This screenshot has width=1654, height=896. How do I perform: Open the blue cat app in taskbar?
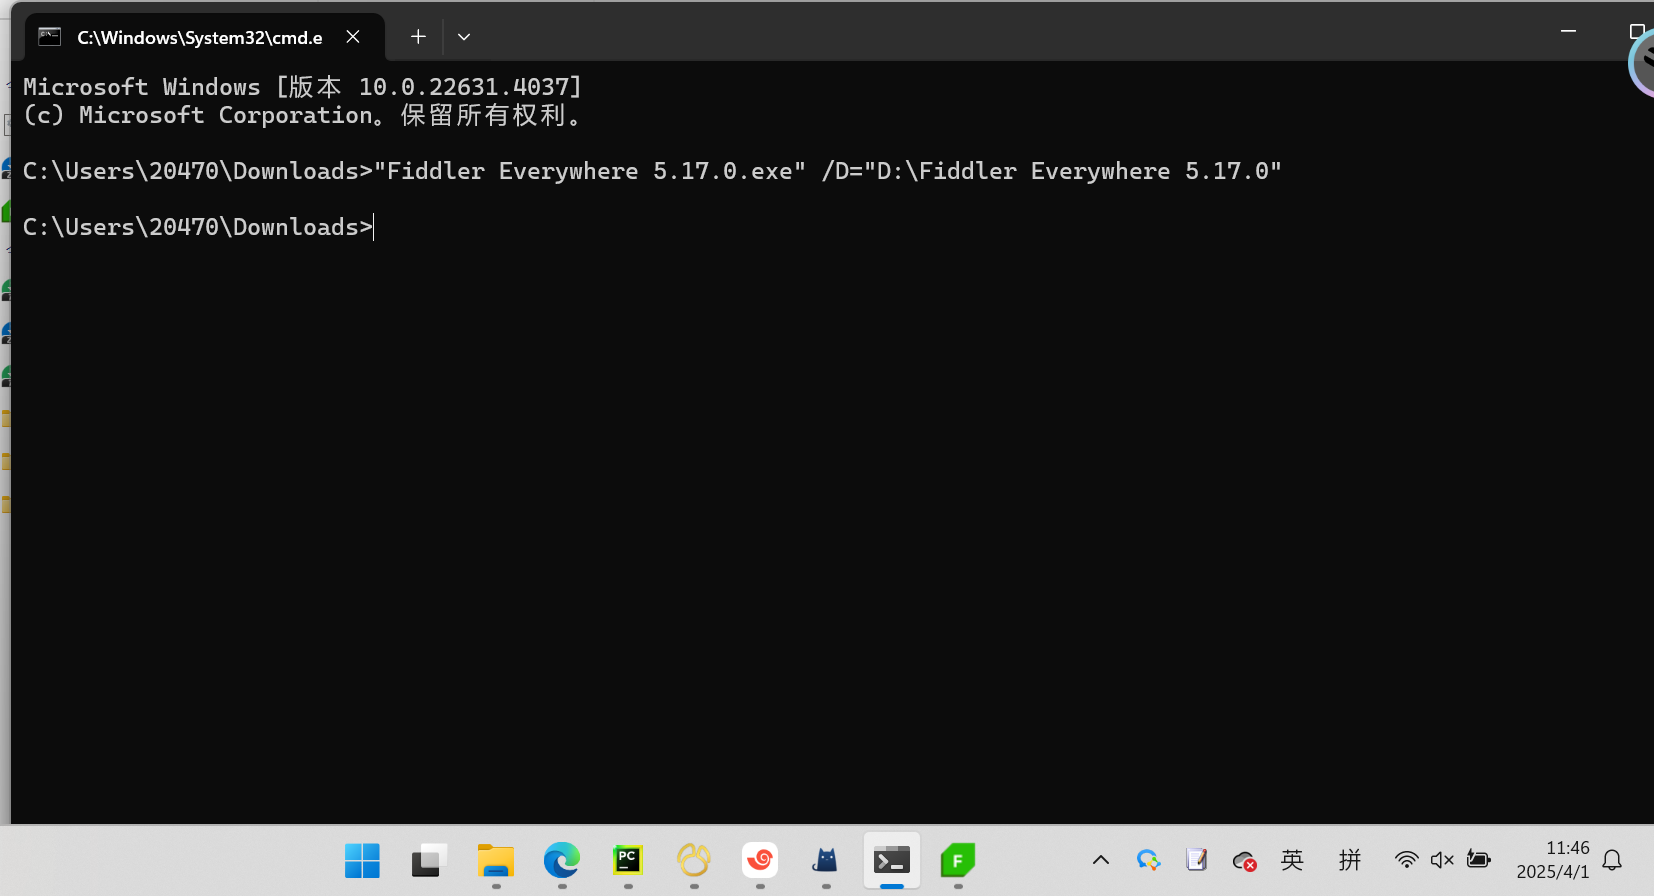pyautogui.click(x=826, y=860)
